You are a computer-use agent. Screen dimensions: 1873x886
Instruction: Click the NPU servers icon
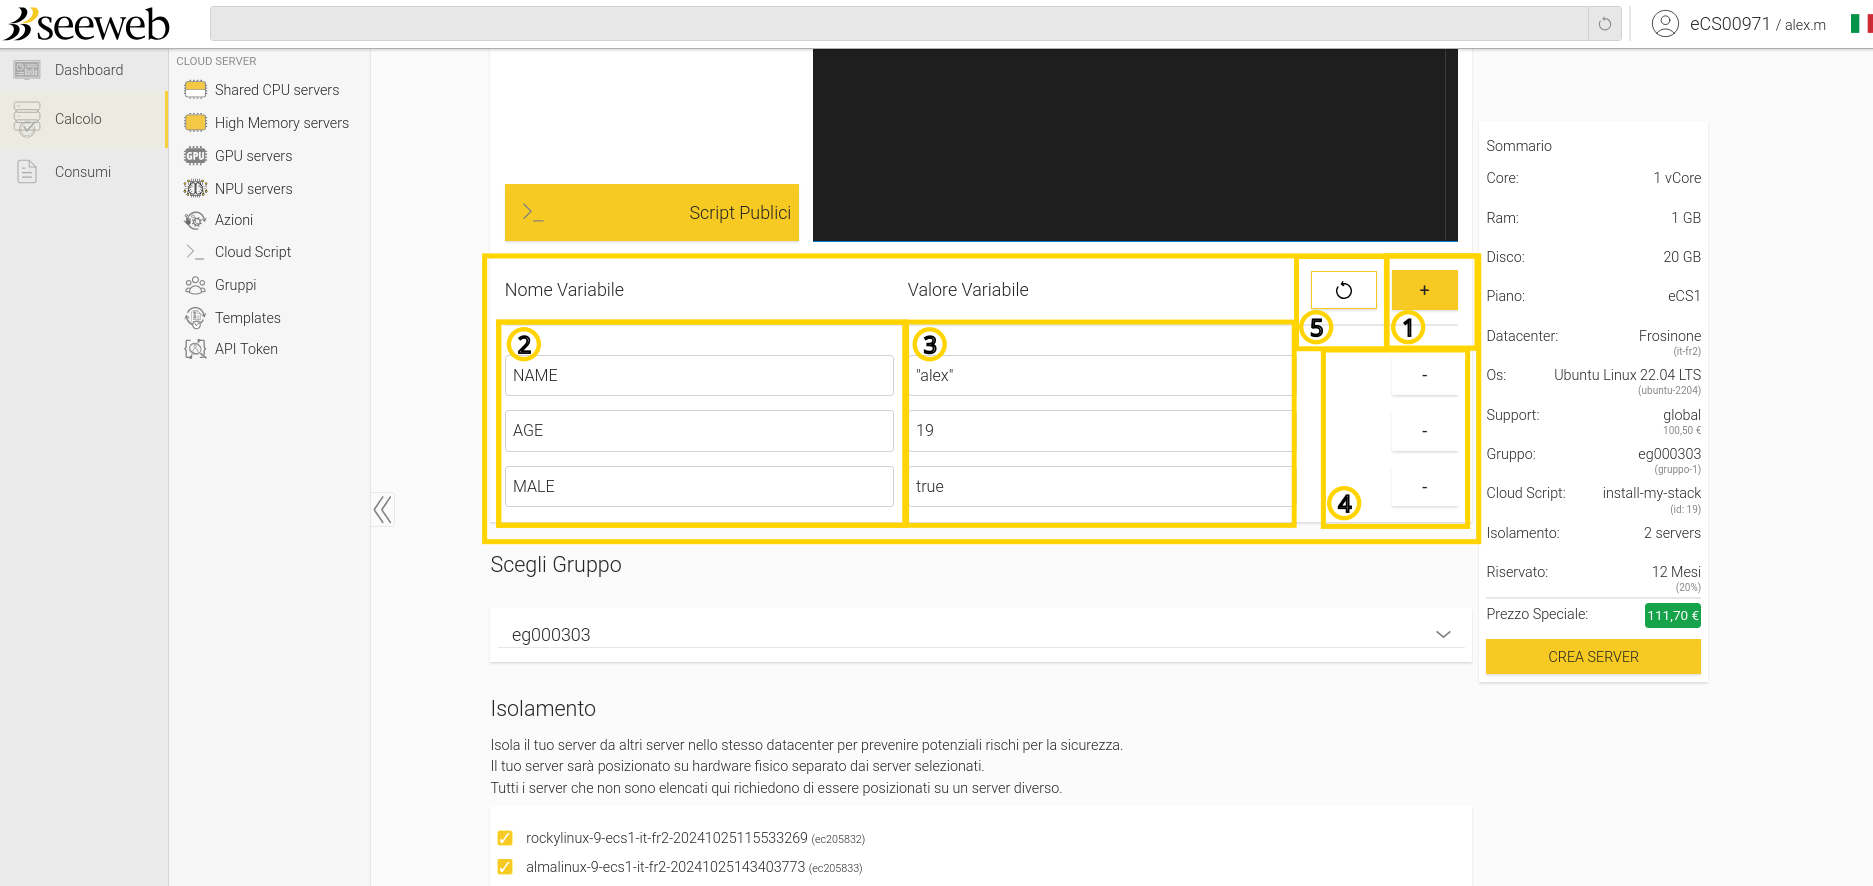pyautogui.click(x=195, y=189)
